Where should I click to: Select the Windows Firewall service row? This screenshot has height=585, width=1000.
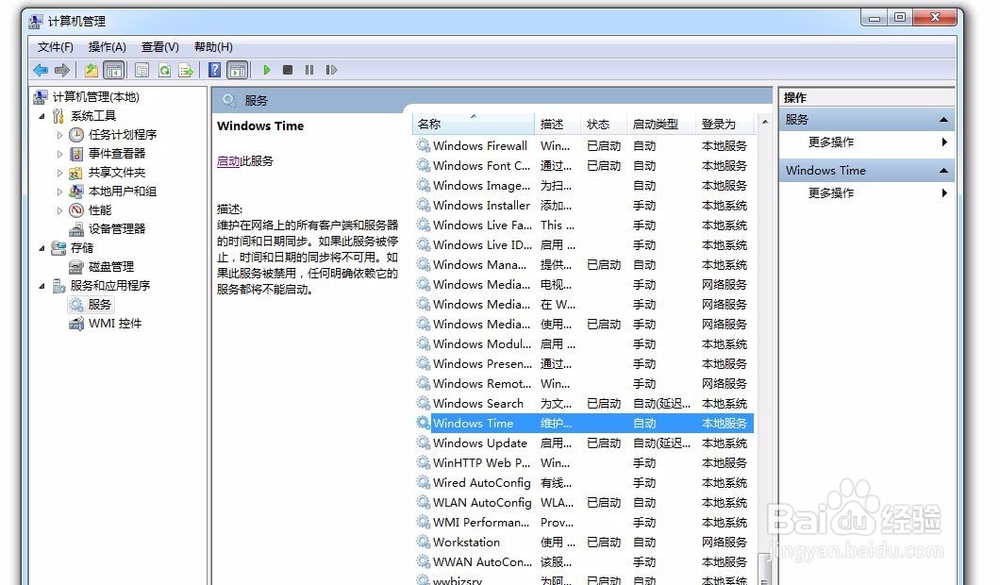click(x=584, y=146)
